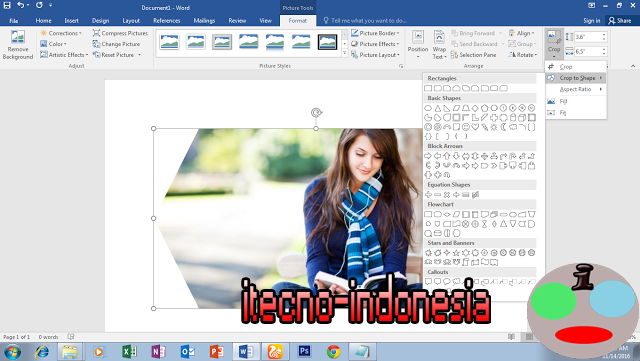The image size is (640, 361).
Task: Pick the Sun shape in Basic Shapes
Action: [x=494, y=127]
